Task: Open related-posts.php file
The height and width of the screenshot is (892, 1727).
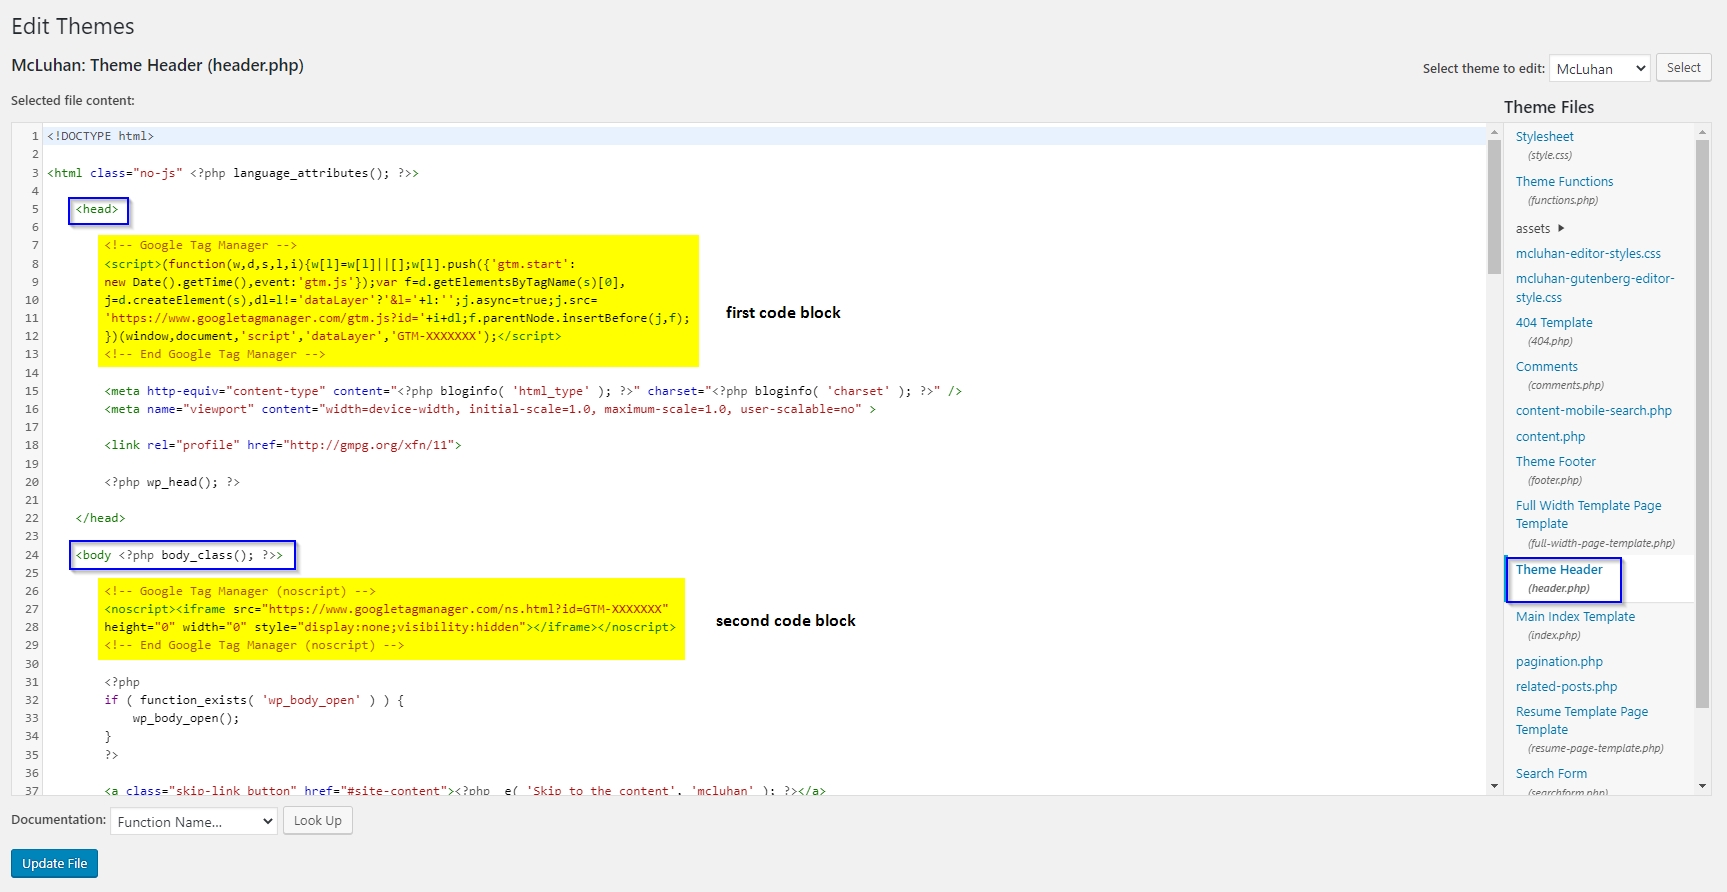Action: point(1566,687)
